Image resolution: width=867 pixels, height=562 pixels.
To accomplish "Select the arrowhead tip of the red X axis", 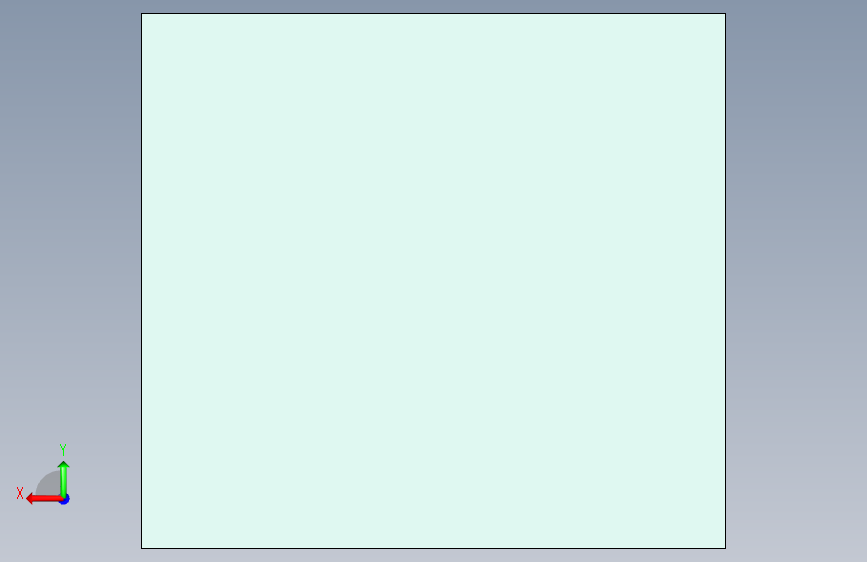I will (28, 499).
